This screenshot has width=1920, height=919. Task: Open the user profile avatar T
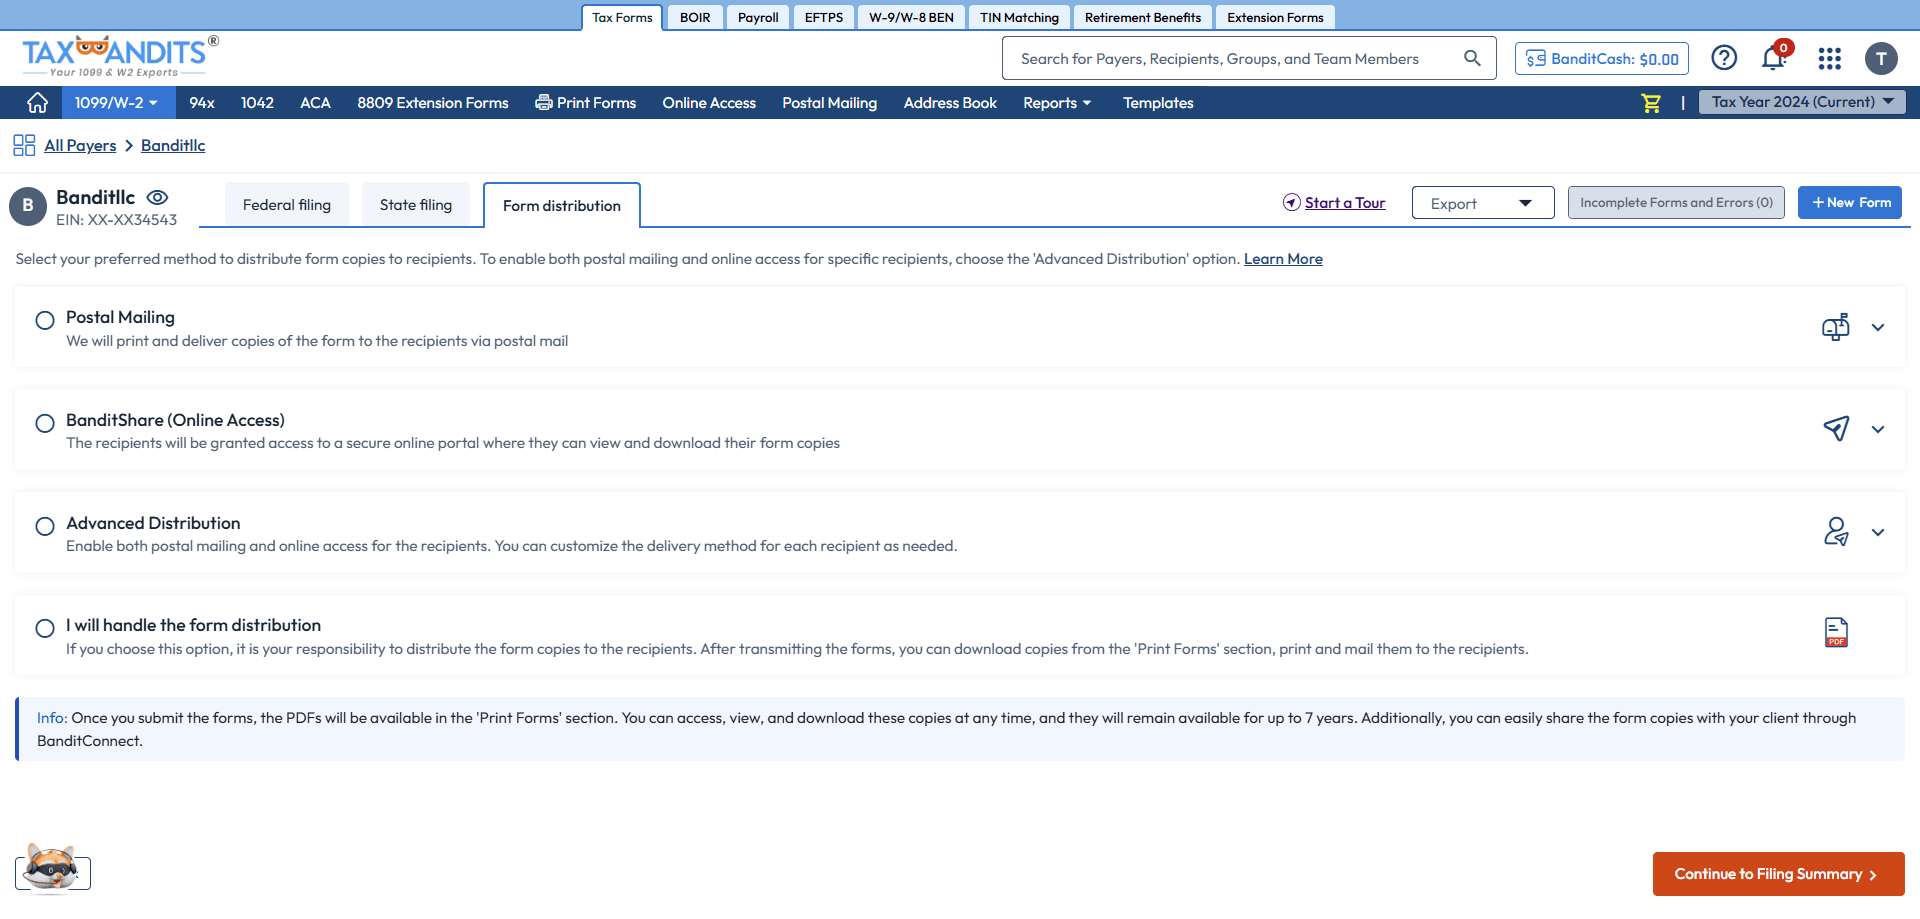coord(1881,59)
